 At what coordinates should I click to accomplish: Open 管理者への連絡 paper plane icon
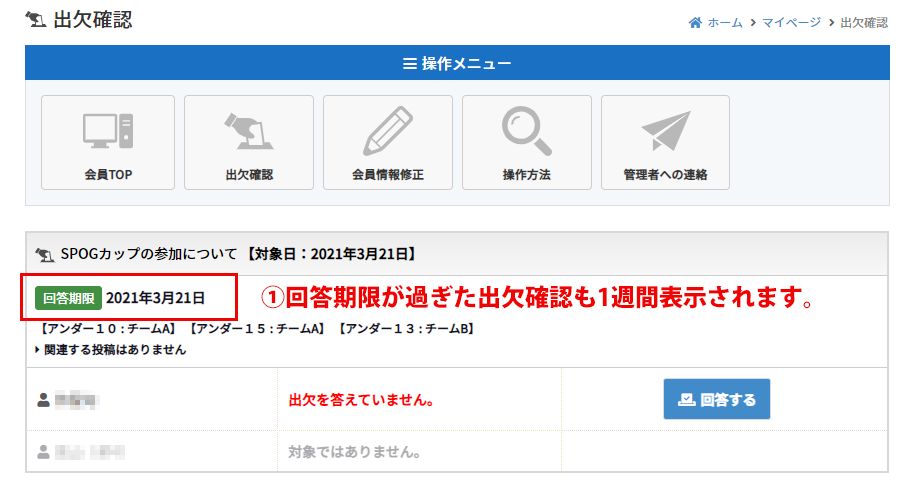[x=665, y=131]
